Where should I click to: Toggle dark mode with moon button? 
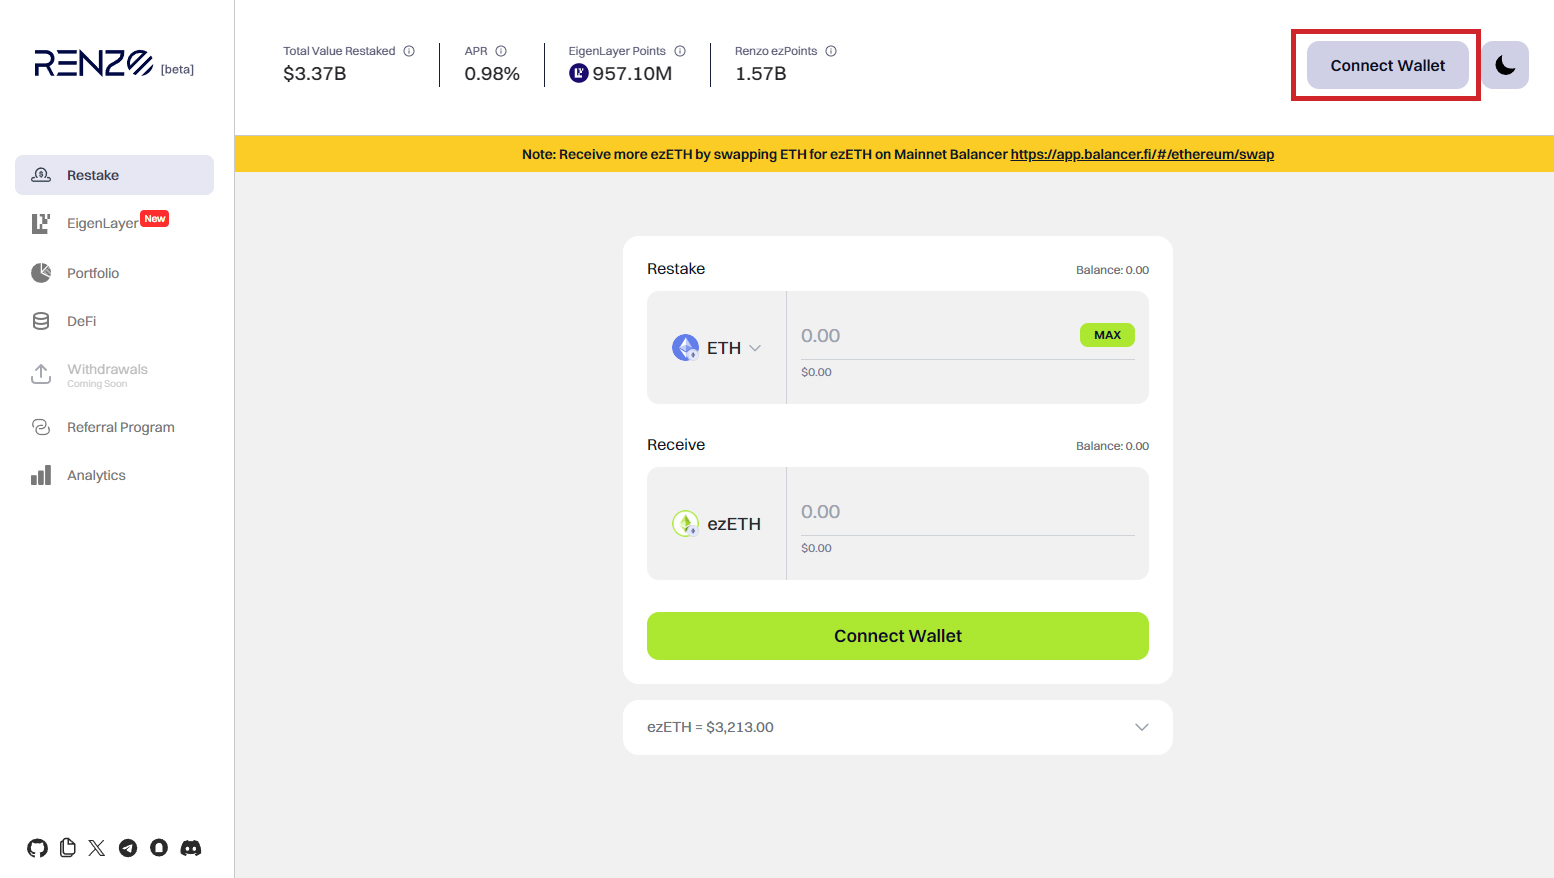[1505, 65]
